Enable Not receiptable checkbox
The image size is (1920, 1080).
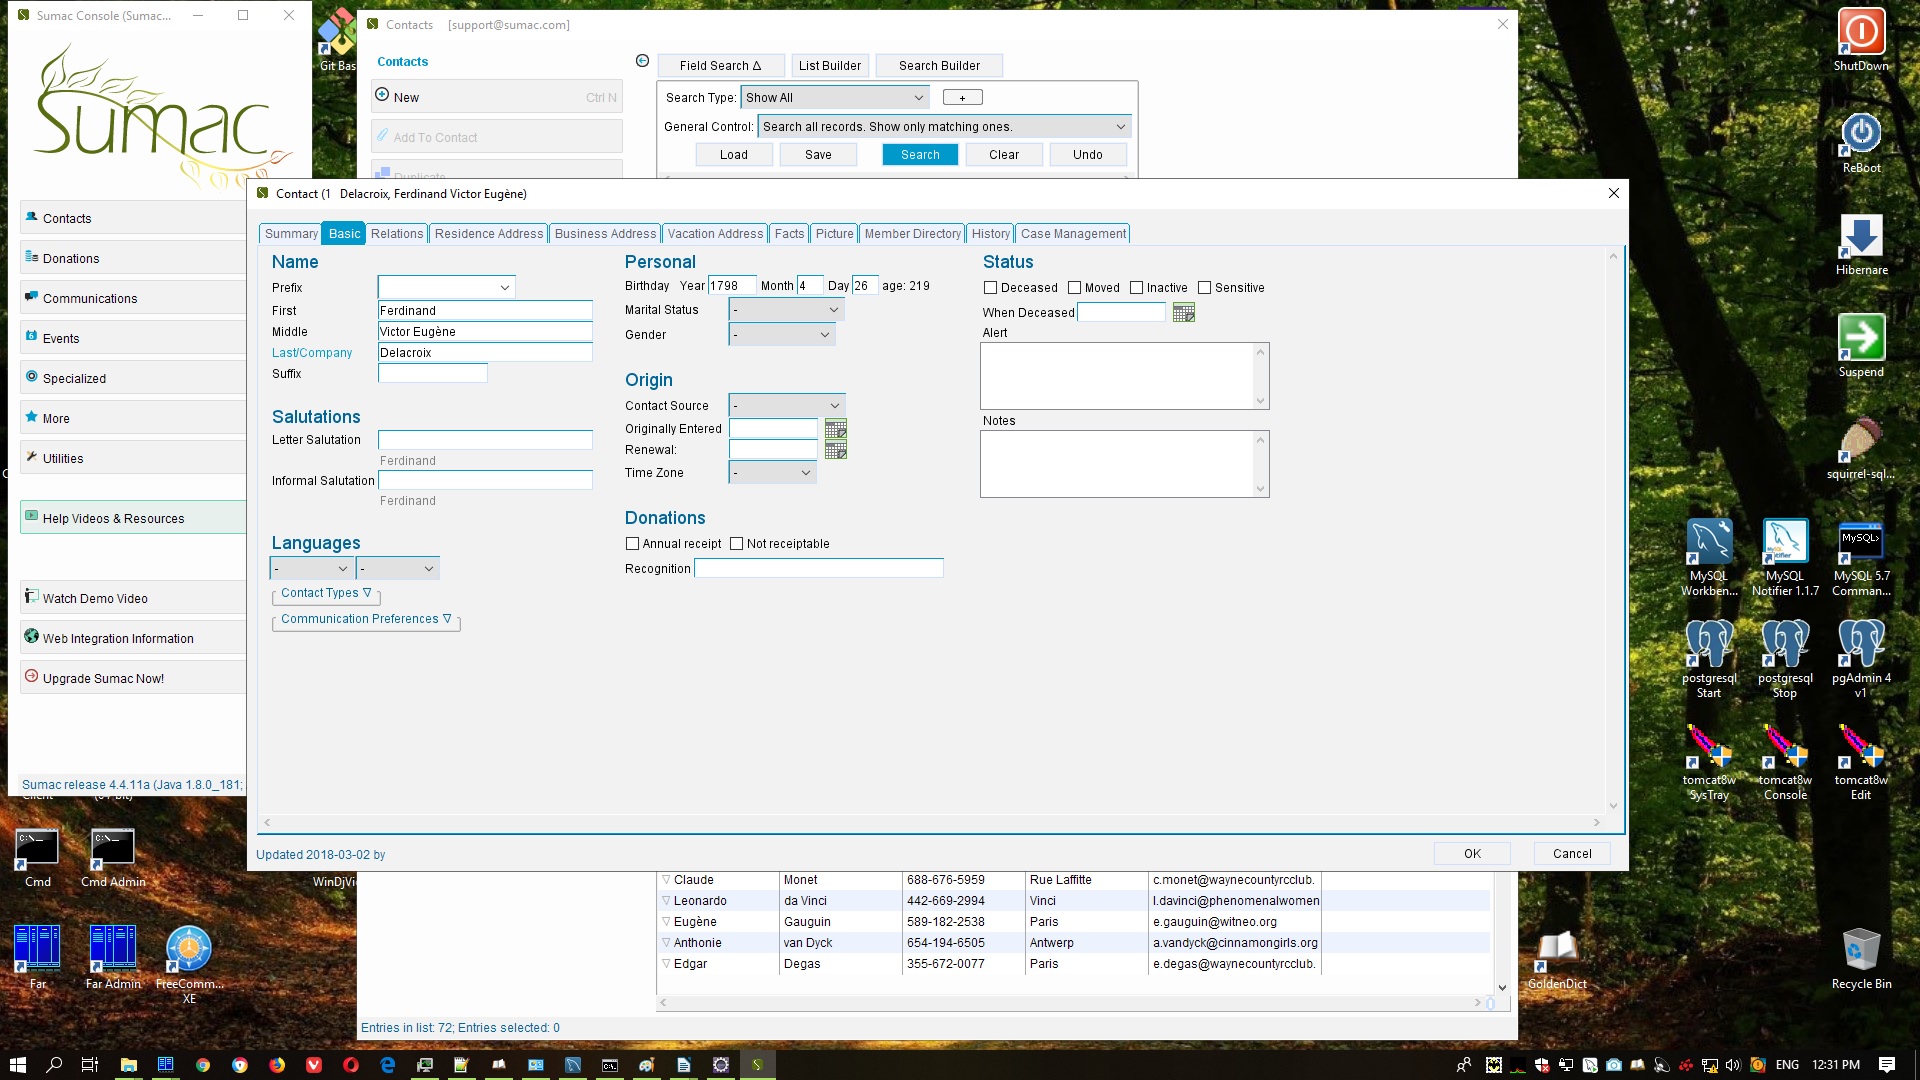[x=736, y=544]
